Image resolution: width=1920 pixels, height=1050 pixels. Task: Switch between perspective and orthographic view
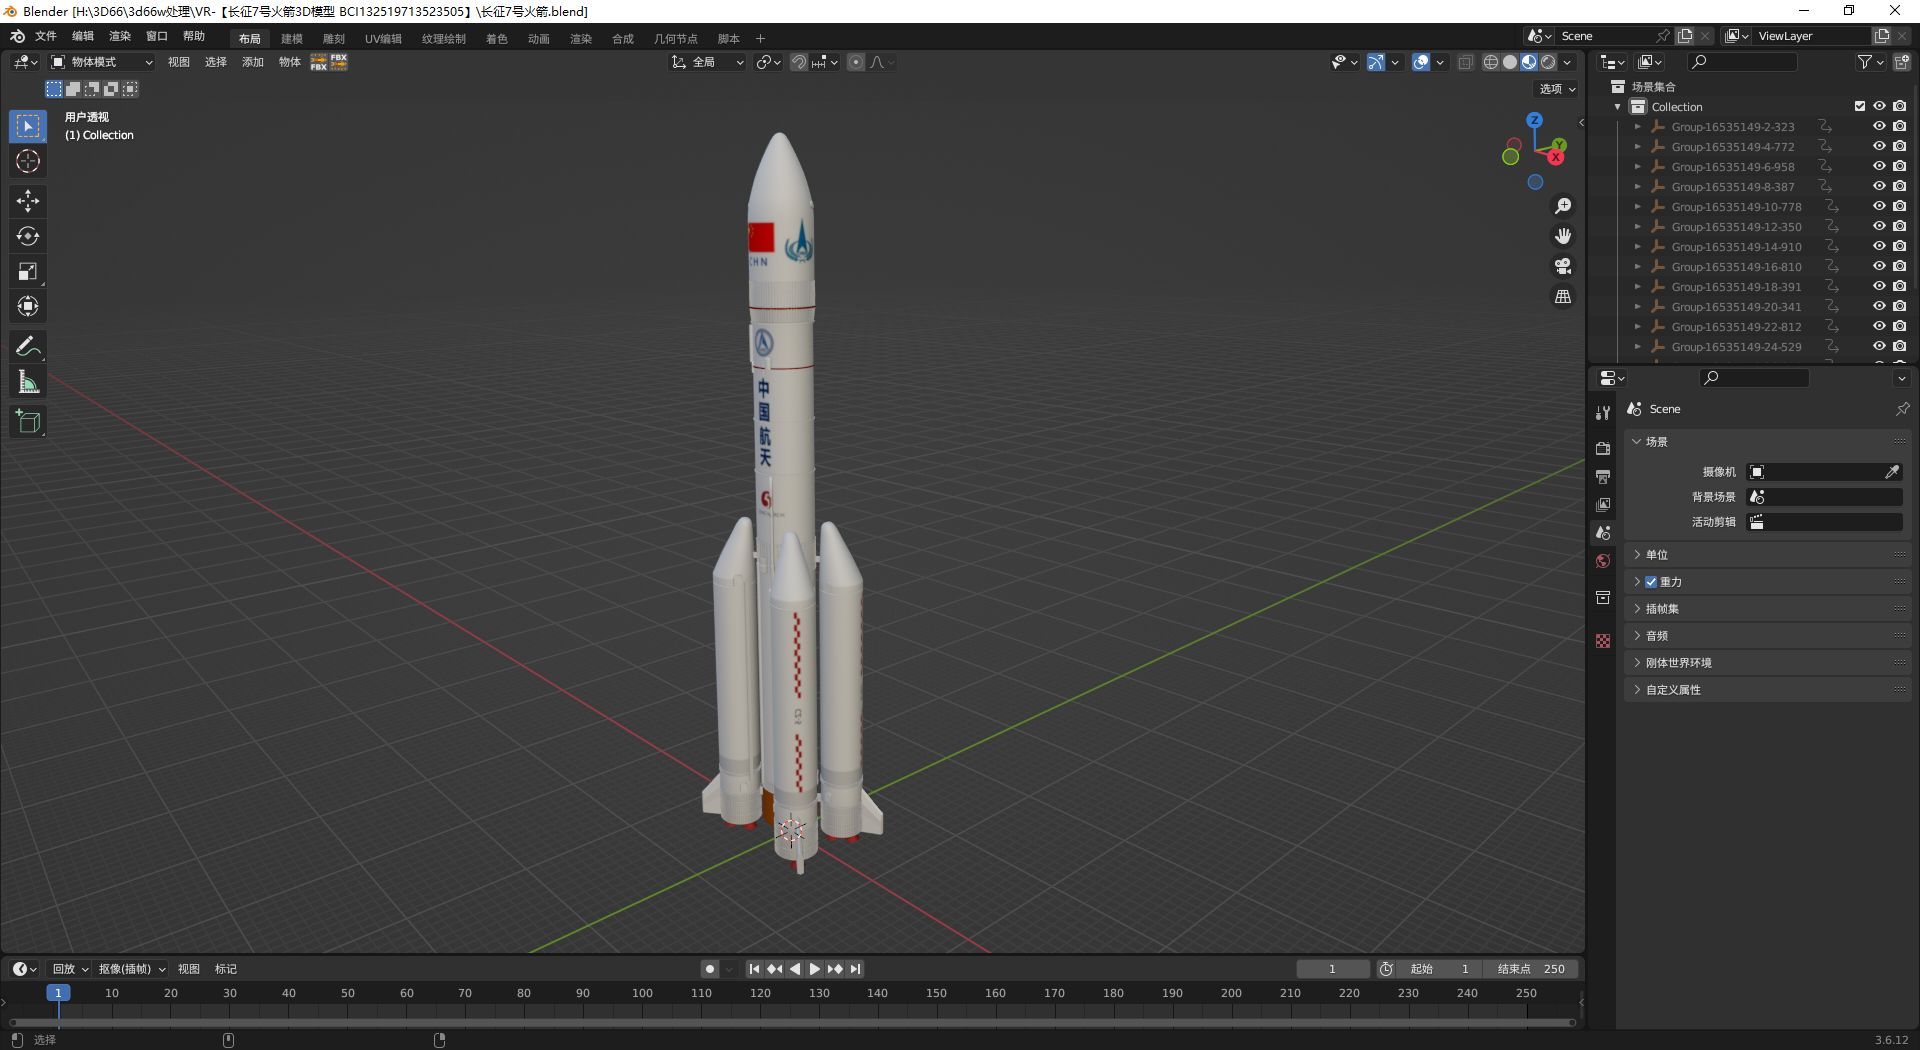pos(1563,297)
